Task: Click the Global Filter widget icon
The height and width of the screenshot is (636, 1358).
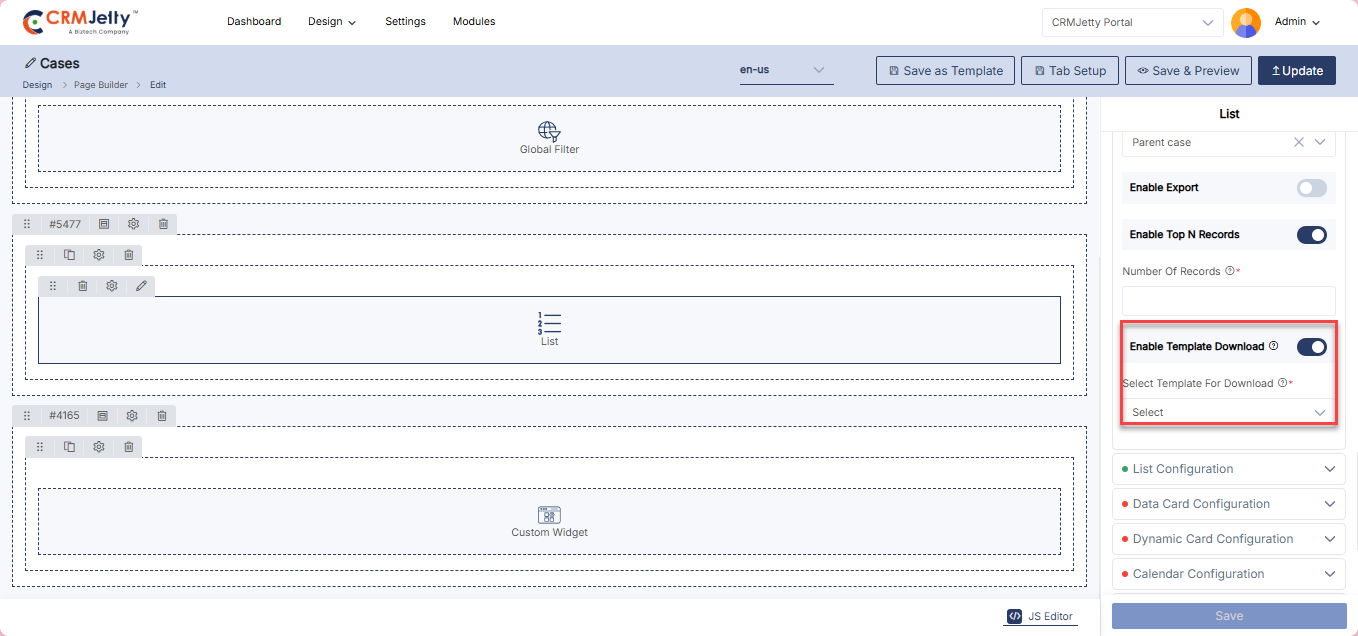Action: 549,131
